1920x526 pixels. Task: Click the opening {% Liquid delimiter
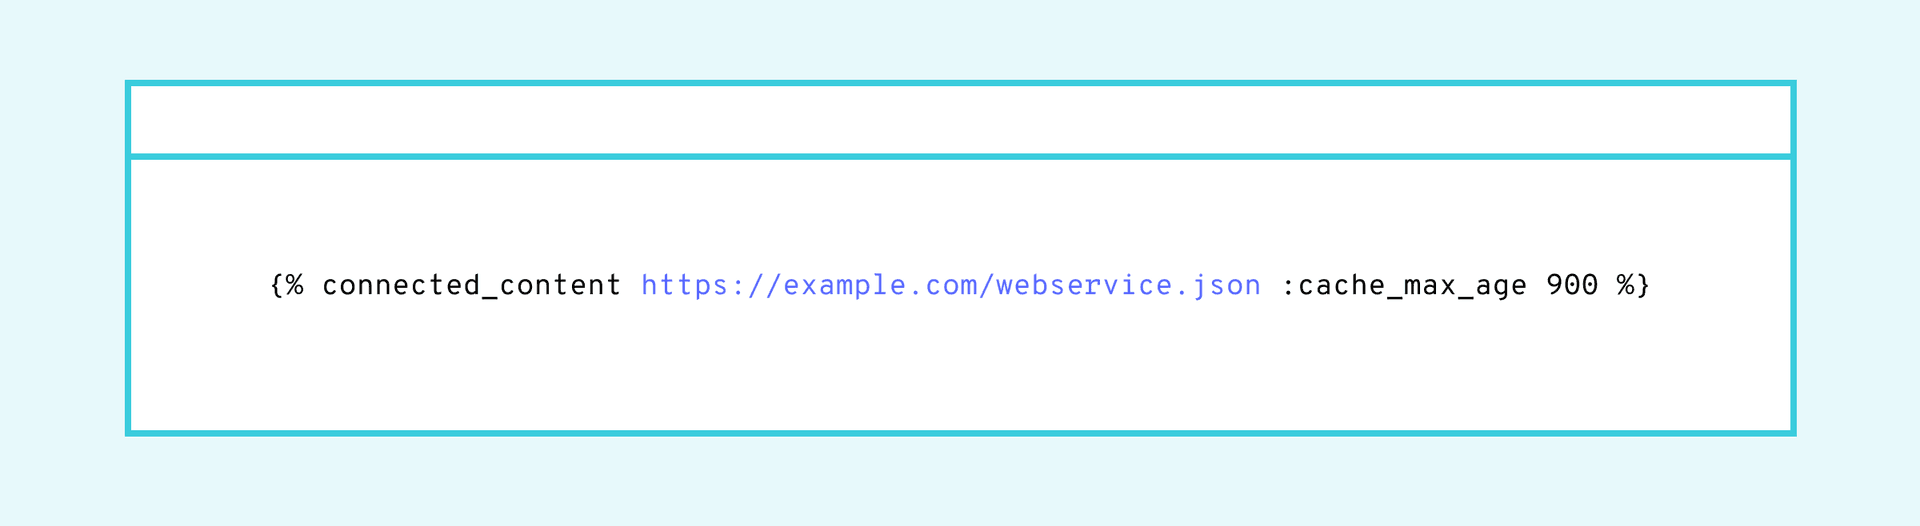tap(287, 286)
